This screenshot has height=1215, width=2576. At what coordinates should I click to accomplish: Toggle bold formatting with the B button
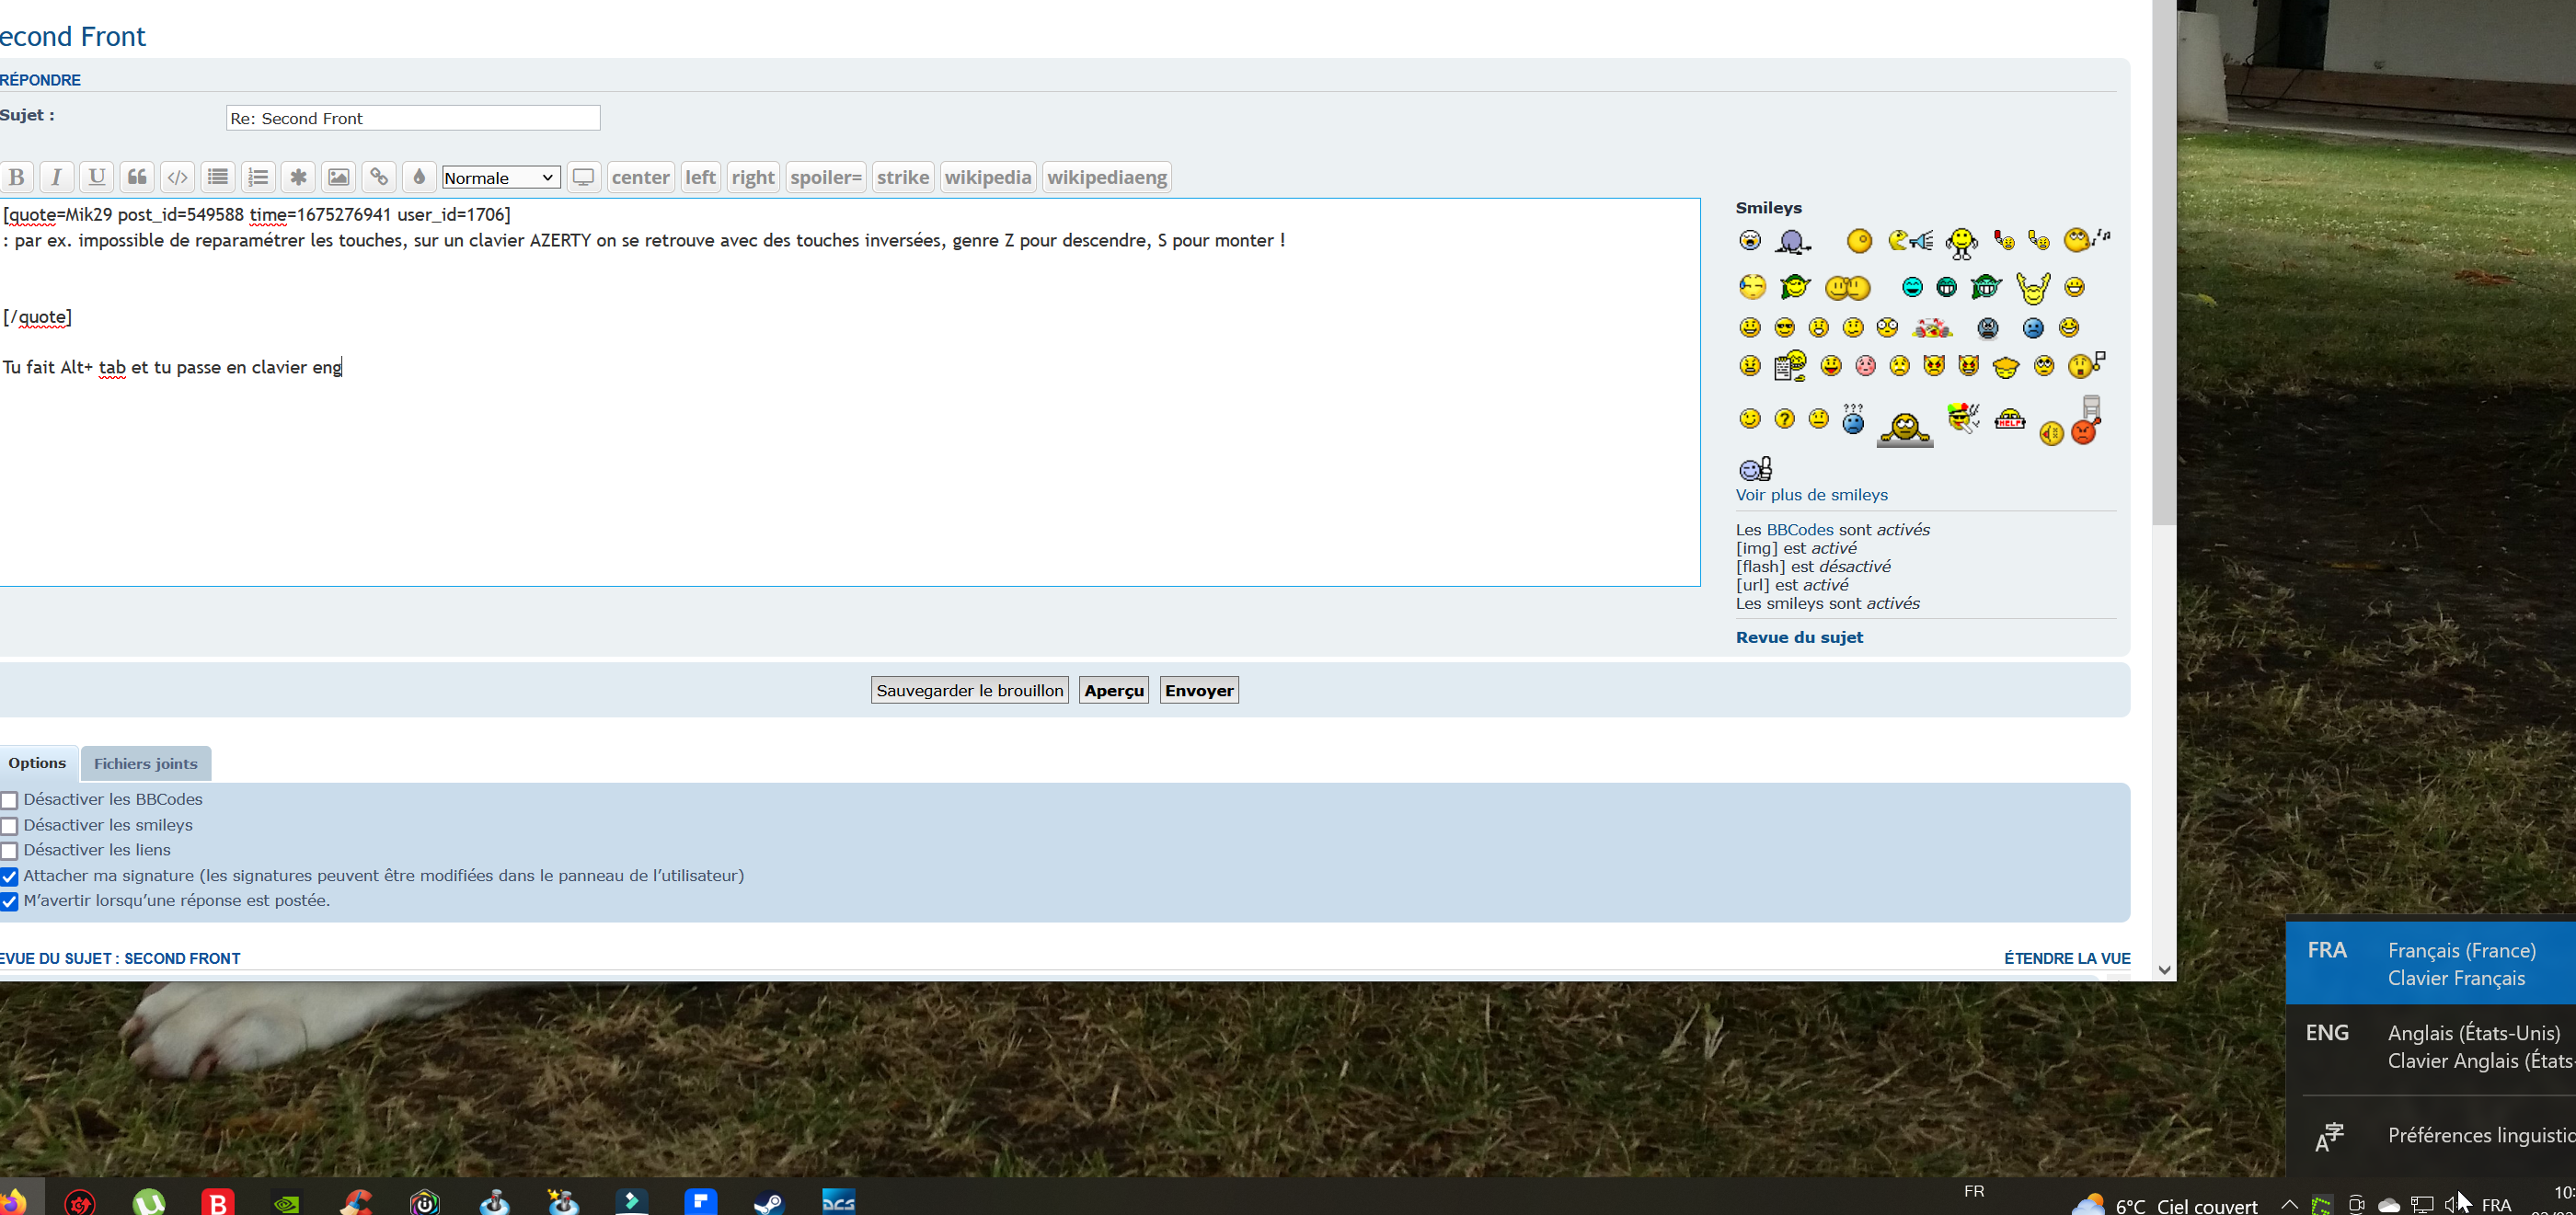pos(16,177)
